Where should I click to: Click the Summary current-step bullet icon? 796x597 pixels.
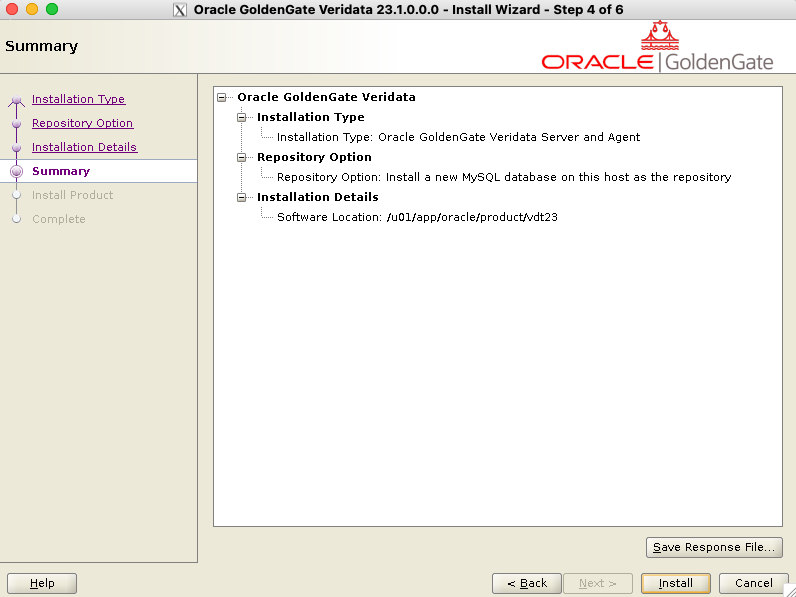[x=16, y=172]
